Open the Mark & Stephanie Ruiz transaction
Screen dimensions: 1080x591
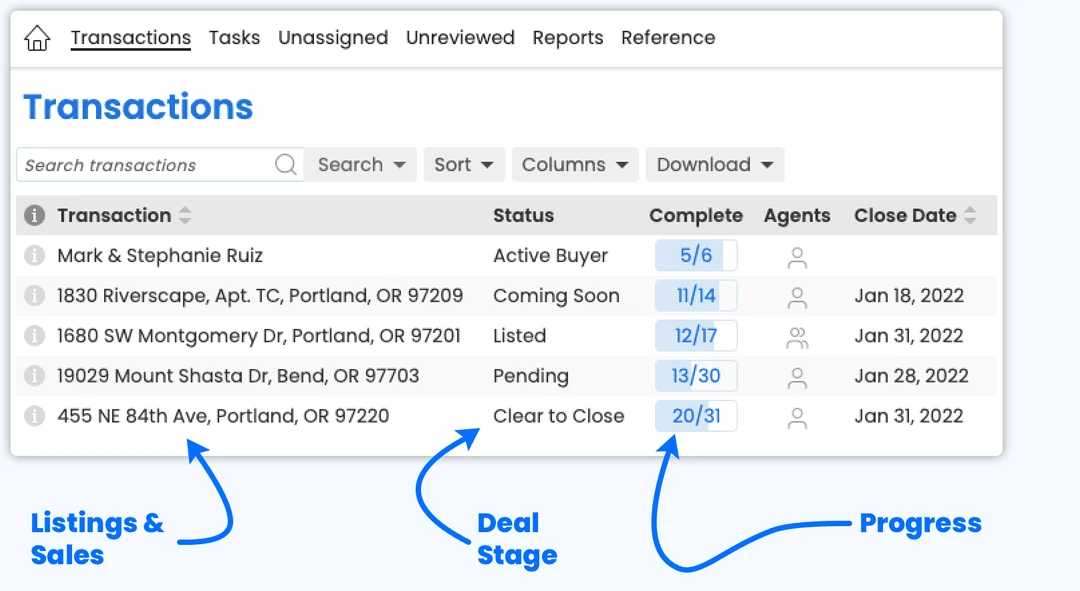(160, 256)
